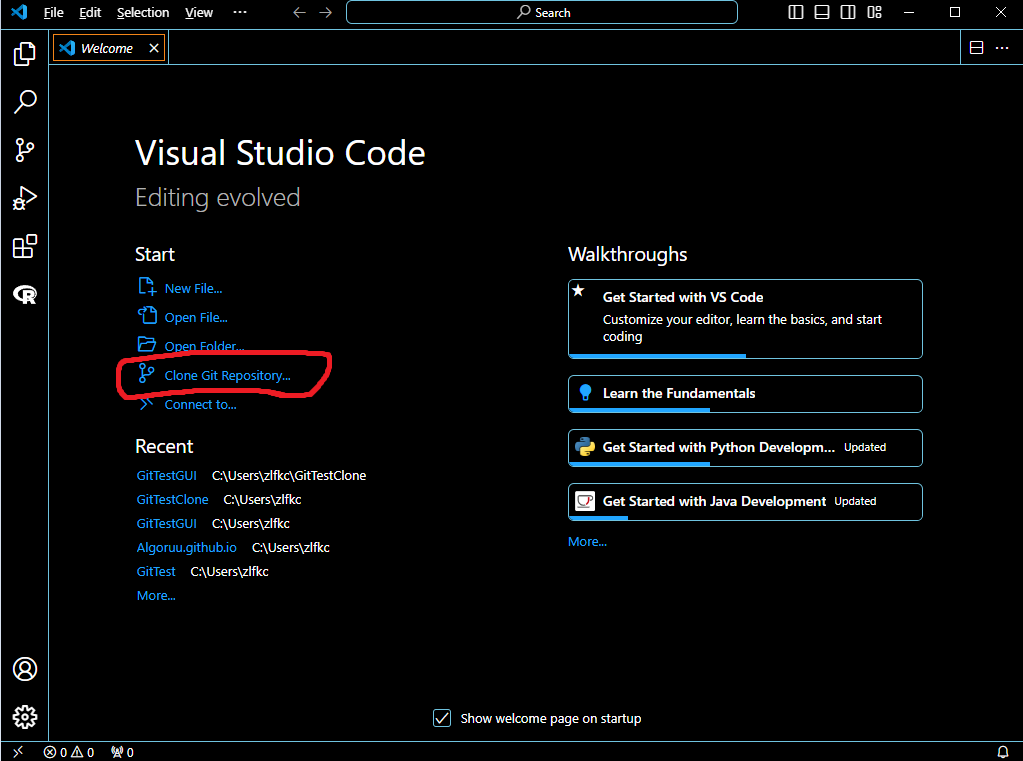Expand hidden menu items ellipsis

coord(240,12)
